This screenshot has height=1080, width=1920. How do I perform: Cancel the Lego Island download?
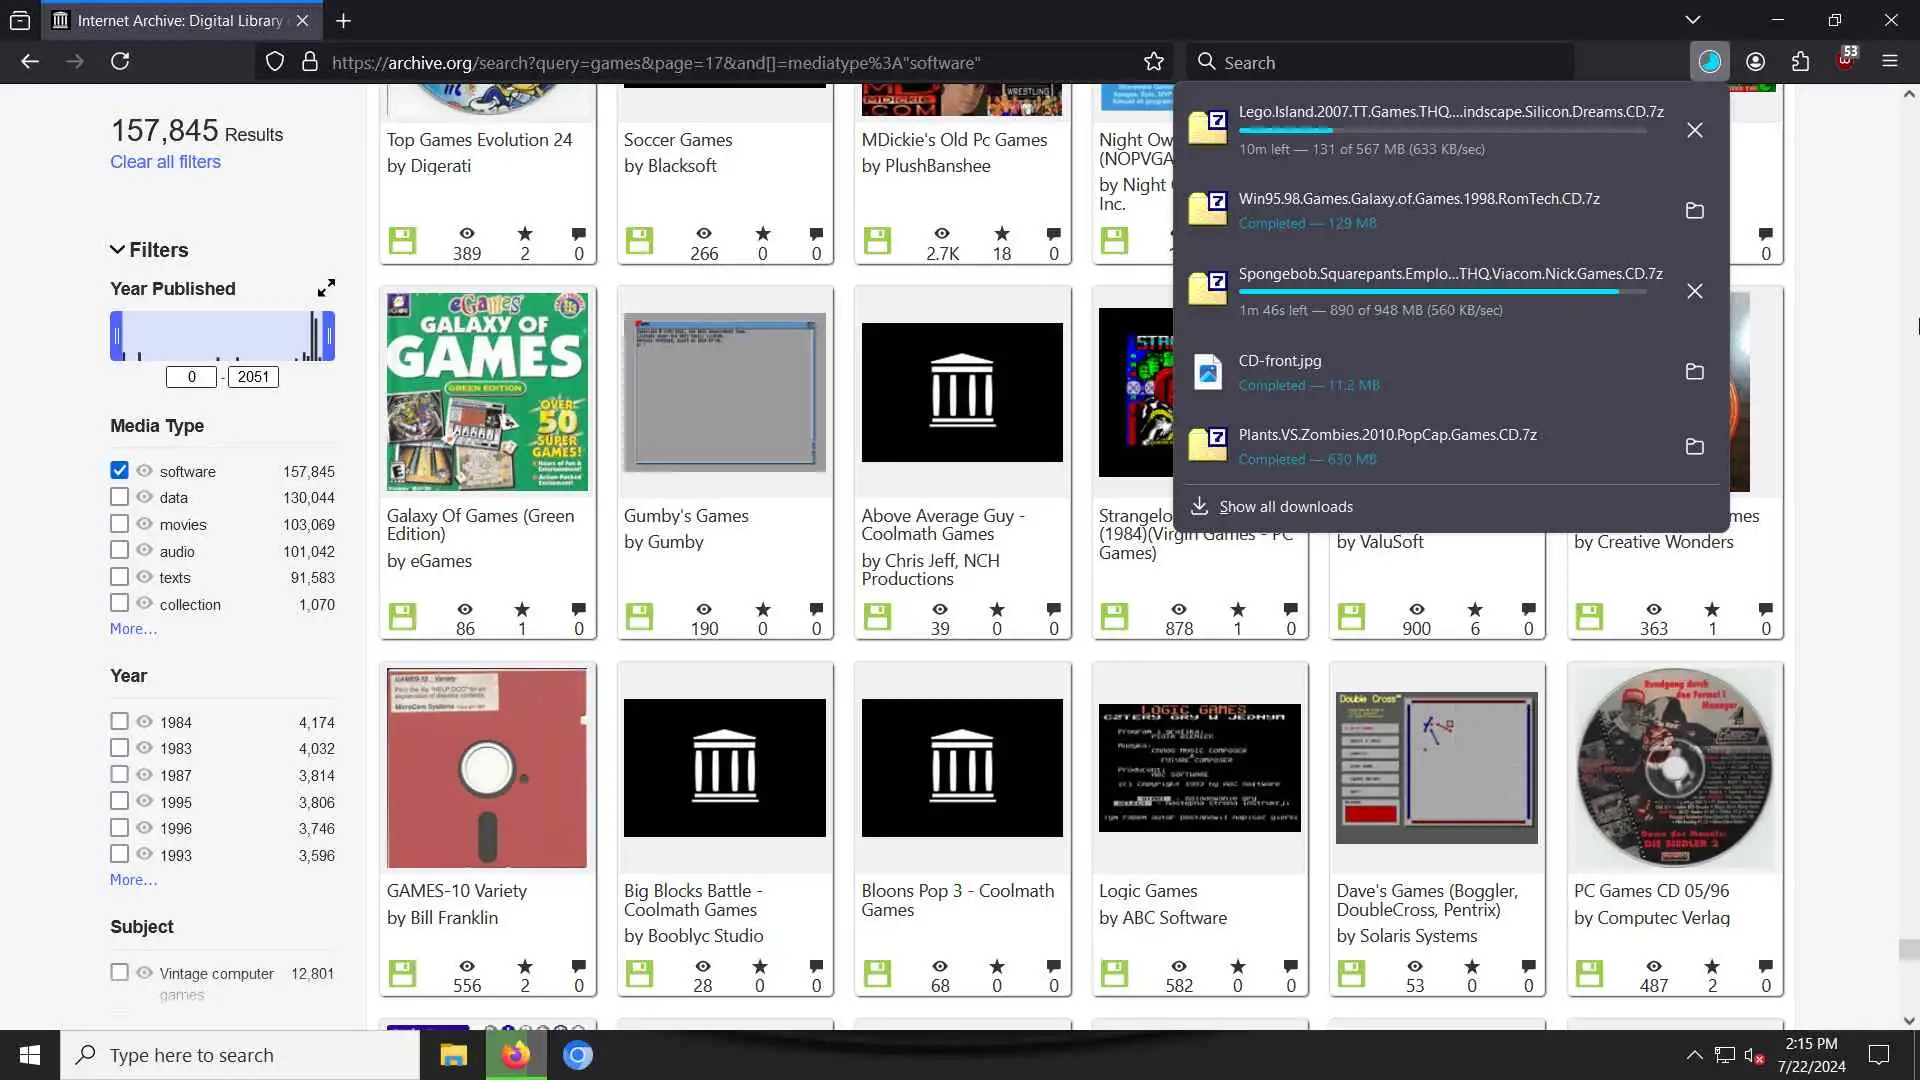click(x=1694, y=130)
